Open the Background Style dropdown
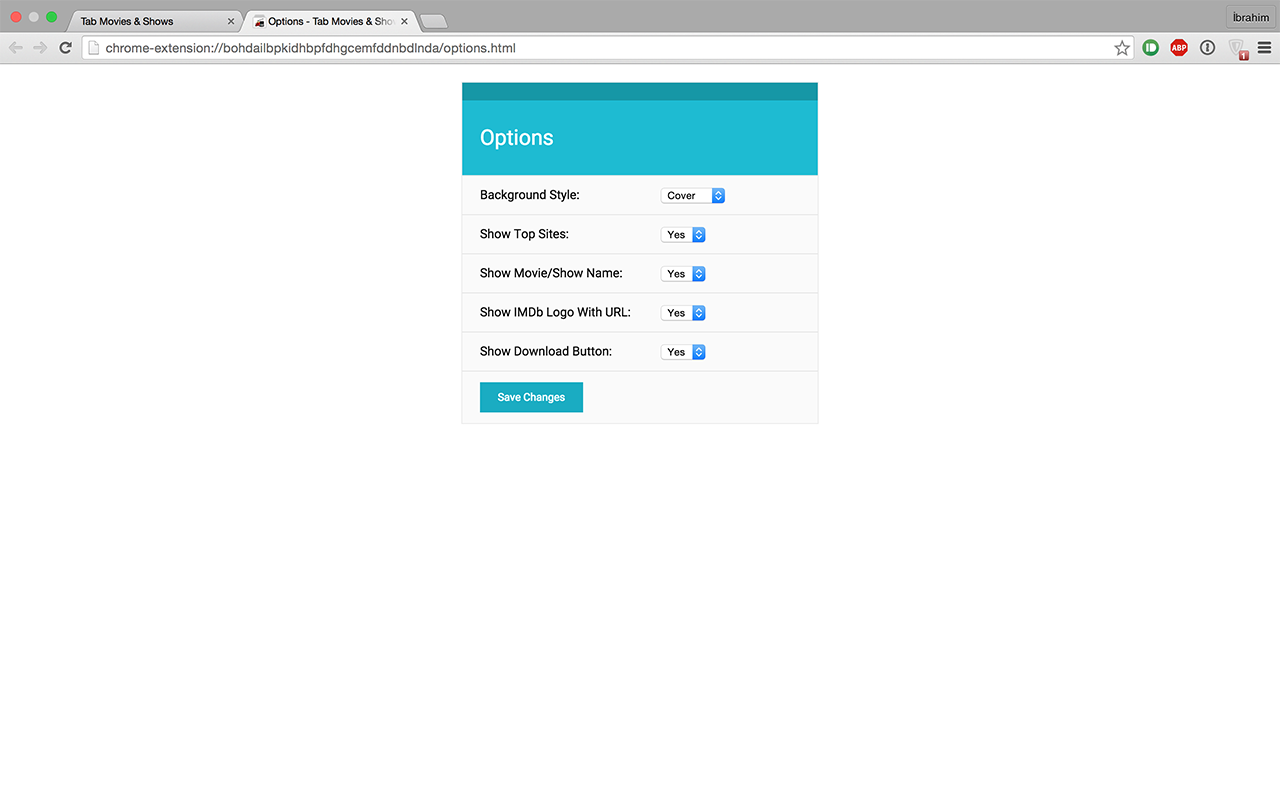Image resolution: width=1280 pixels, height=800 pixels. (693, 196)
